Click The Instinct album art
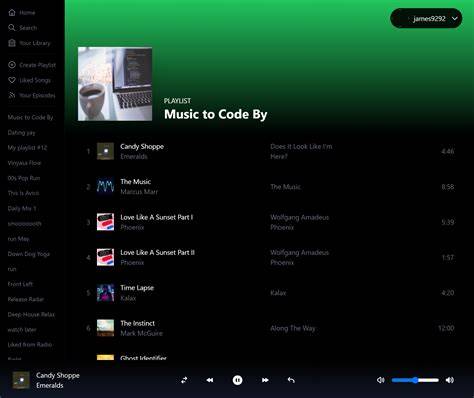The image size is (474, 398). [105, 328]
